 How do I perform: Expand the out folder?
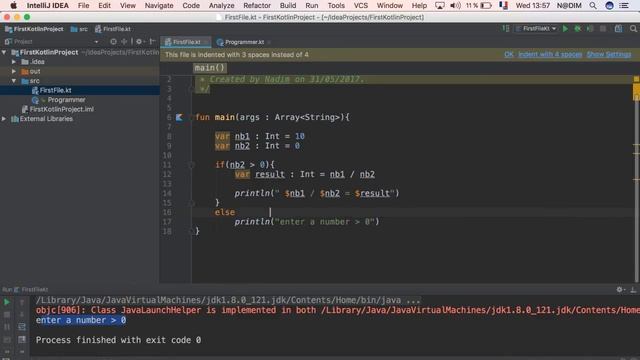point(14,71)
